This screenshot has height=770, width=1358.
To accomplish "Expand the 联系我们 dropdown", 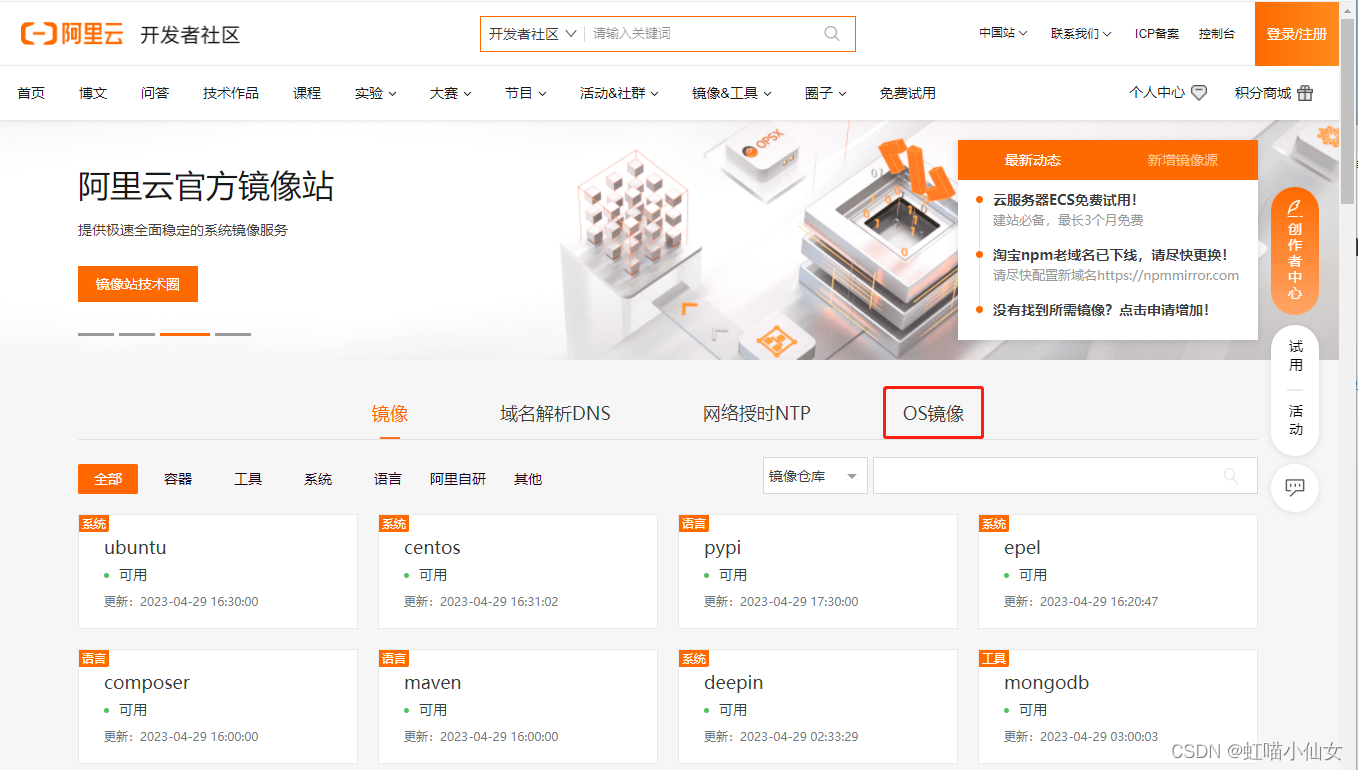I will (1081, 33).
